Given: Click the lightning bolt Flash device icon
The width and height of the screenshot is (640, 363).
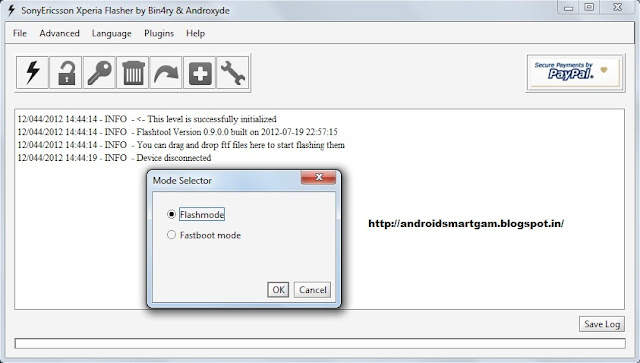Looking at the screenshot, I should tap(32, 72).
